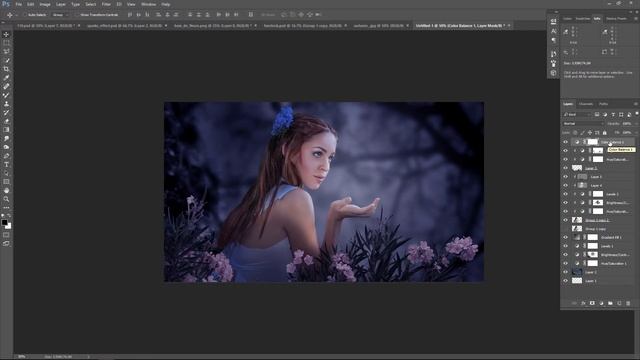The height and width of the screenshot is (360, 640).
Task: Click lock position icon in Layers
Action: click(589, 133)
